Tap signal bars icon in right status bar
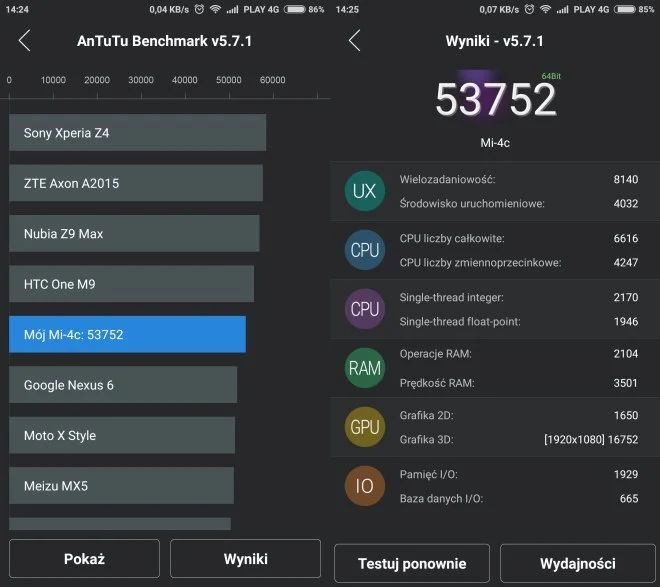 pos(562,9)
